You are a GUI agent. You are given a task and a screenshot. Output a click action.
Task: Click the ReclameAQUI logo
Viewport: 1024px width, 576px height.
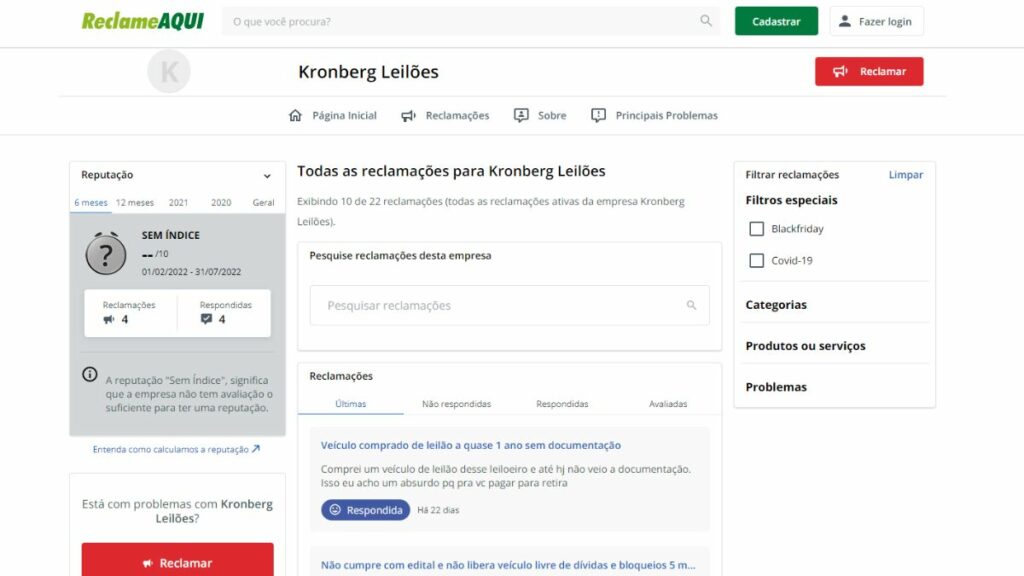click(x=143, y=21)
